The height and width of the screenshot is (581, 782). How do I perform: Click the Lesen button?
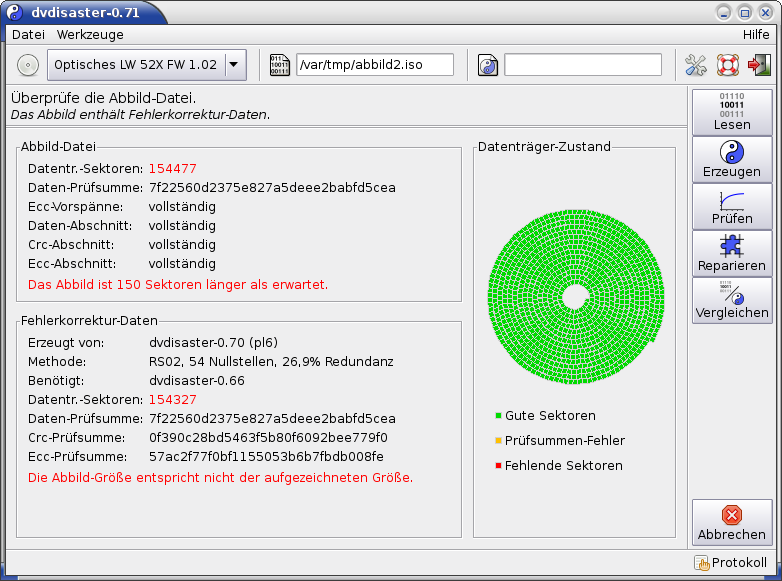[x=732, y=112]
